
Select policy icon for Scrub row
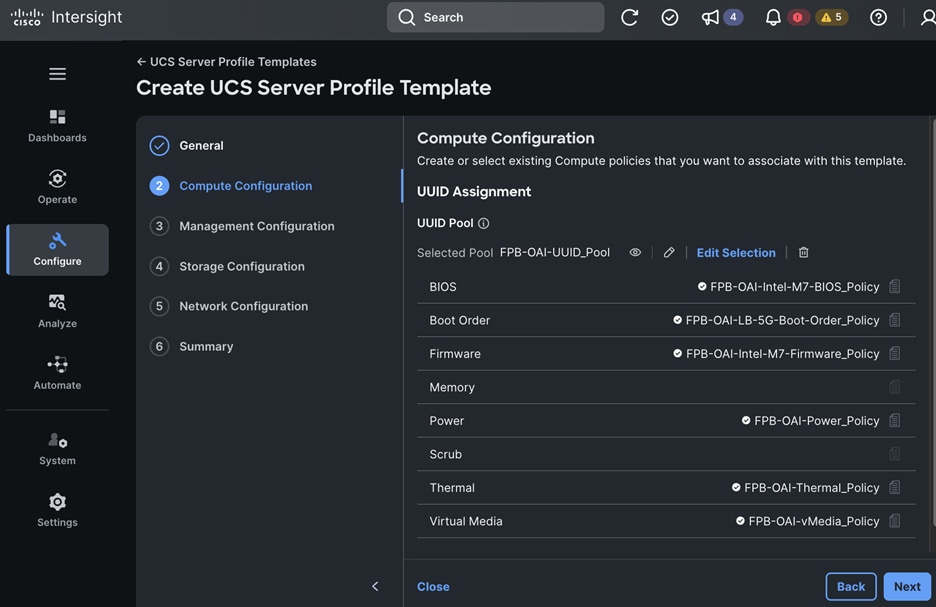click(894, 454)
